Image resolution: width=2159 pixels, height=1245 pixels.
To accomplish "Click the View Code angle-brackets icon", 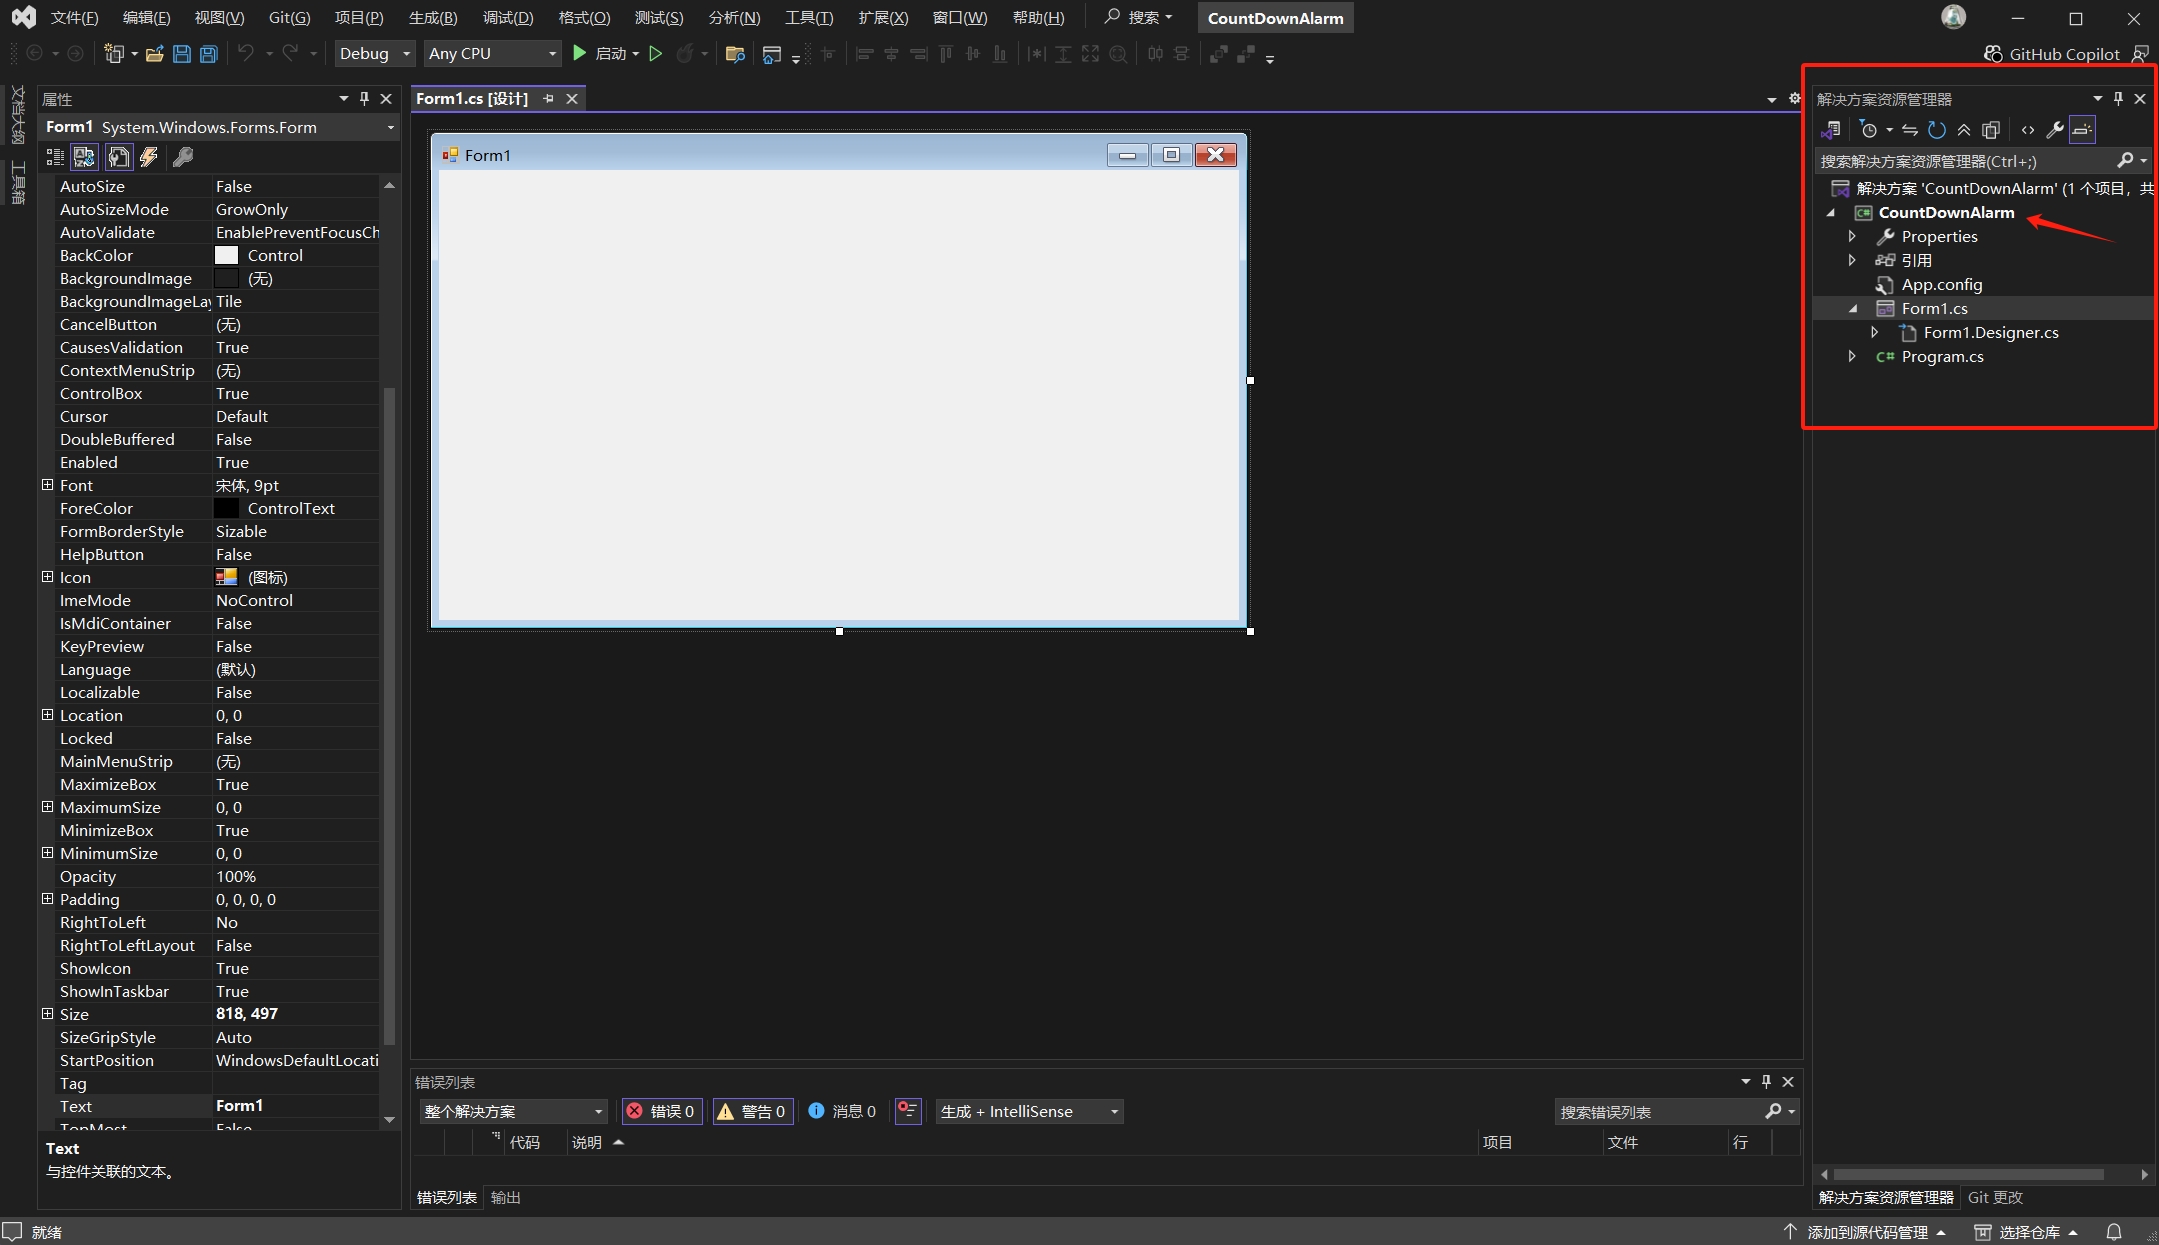I will [x=2027, y=130].
